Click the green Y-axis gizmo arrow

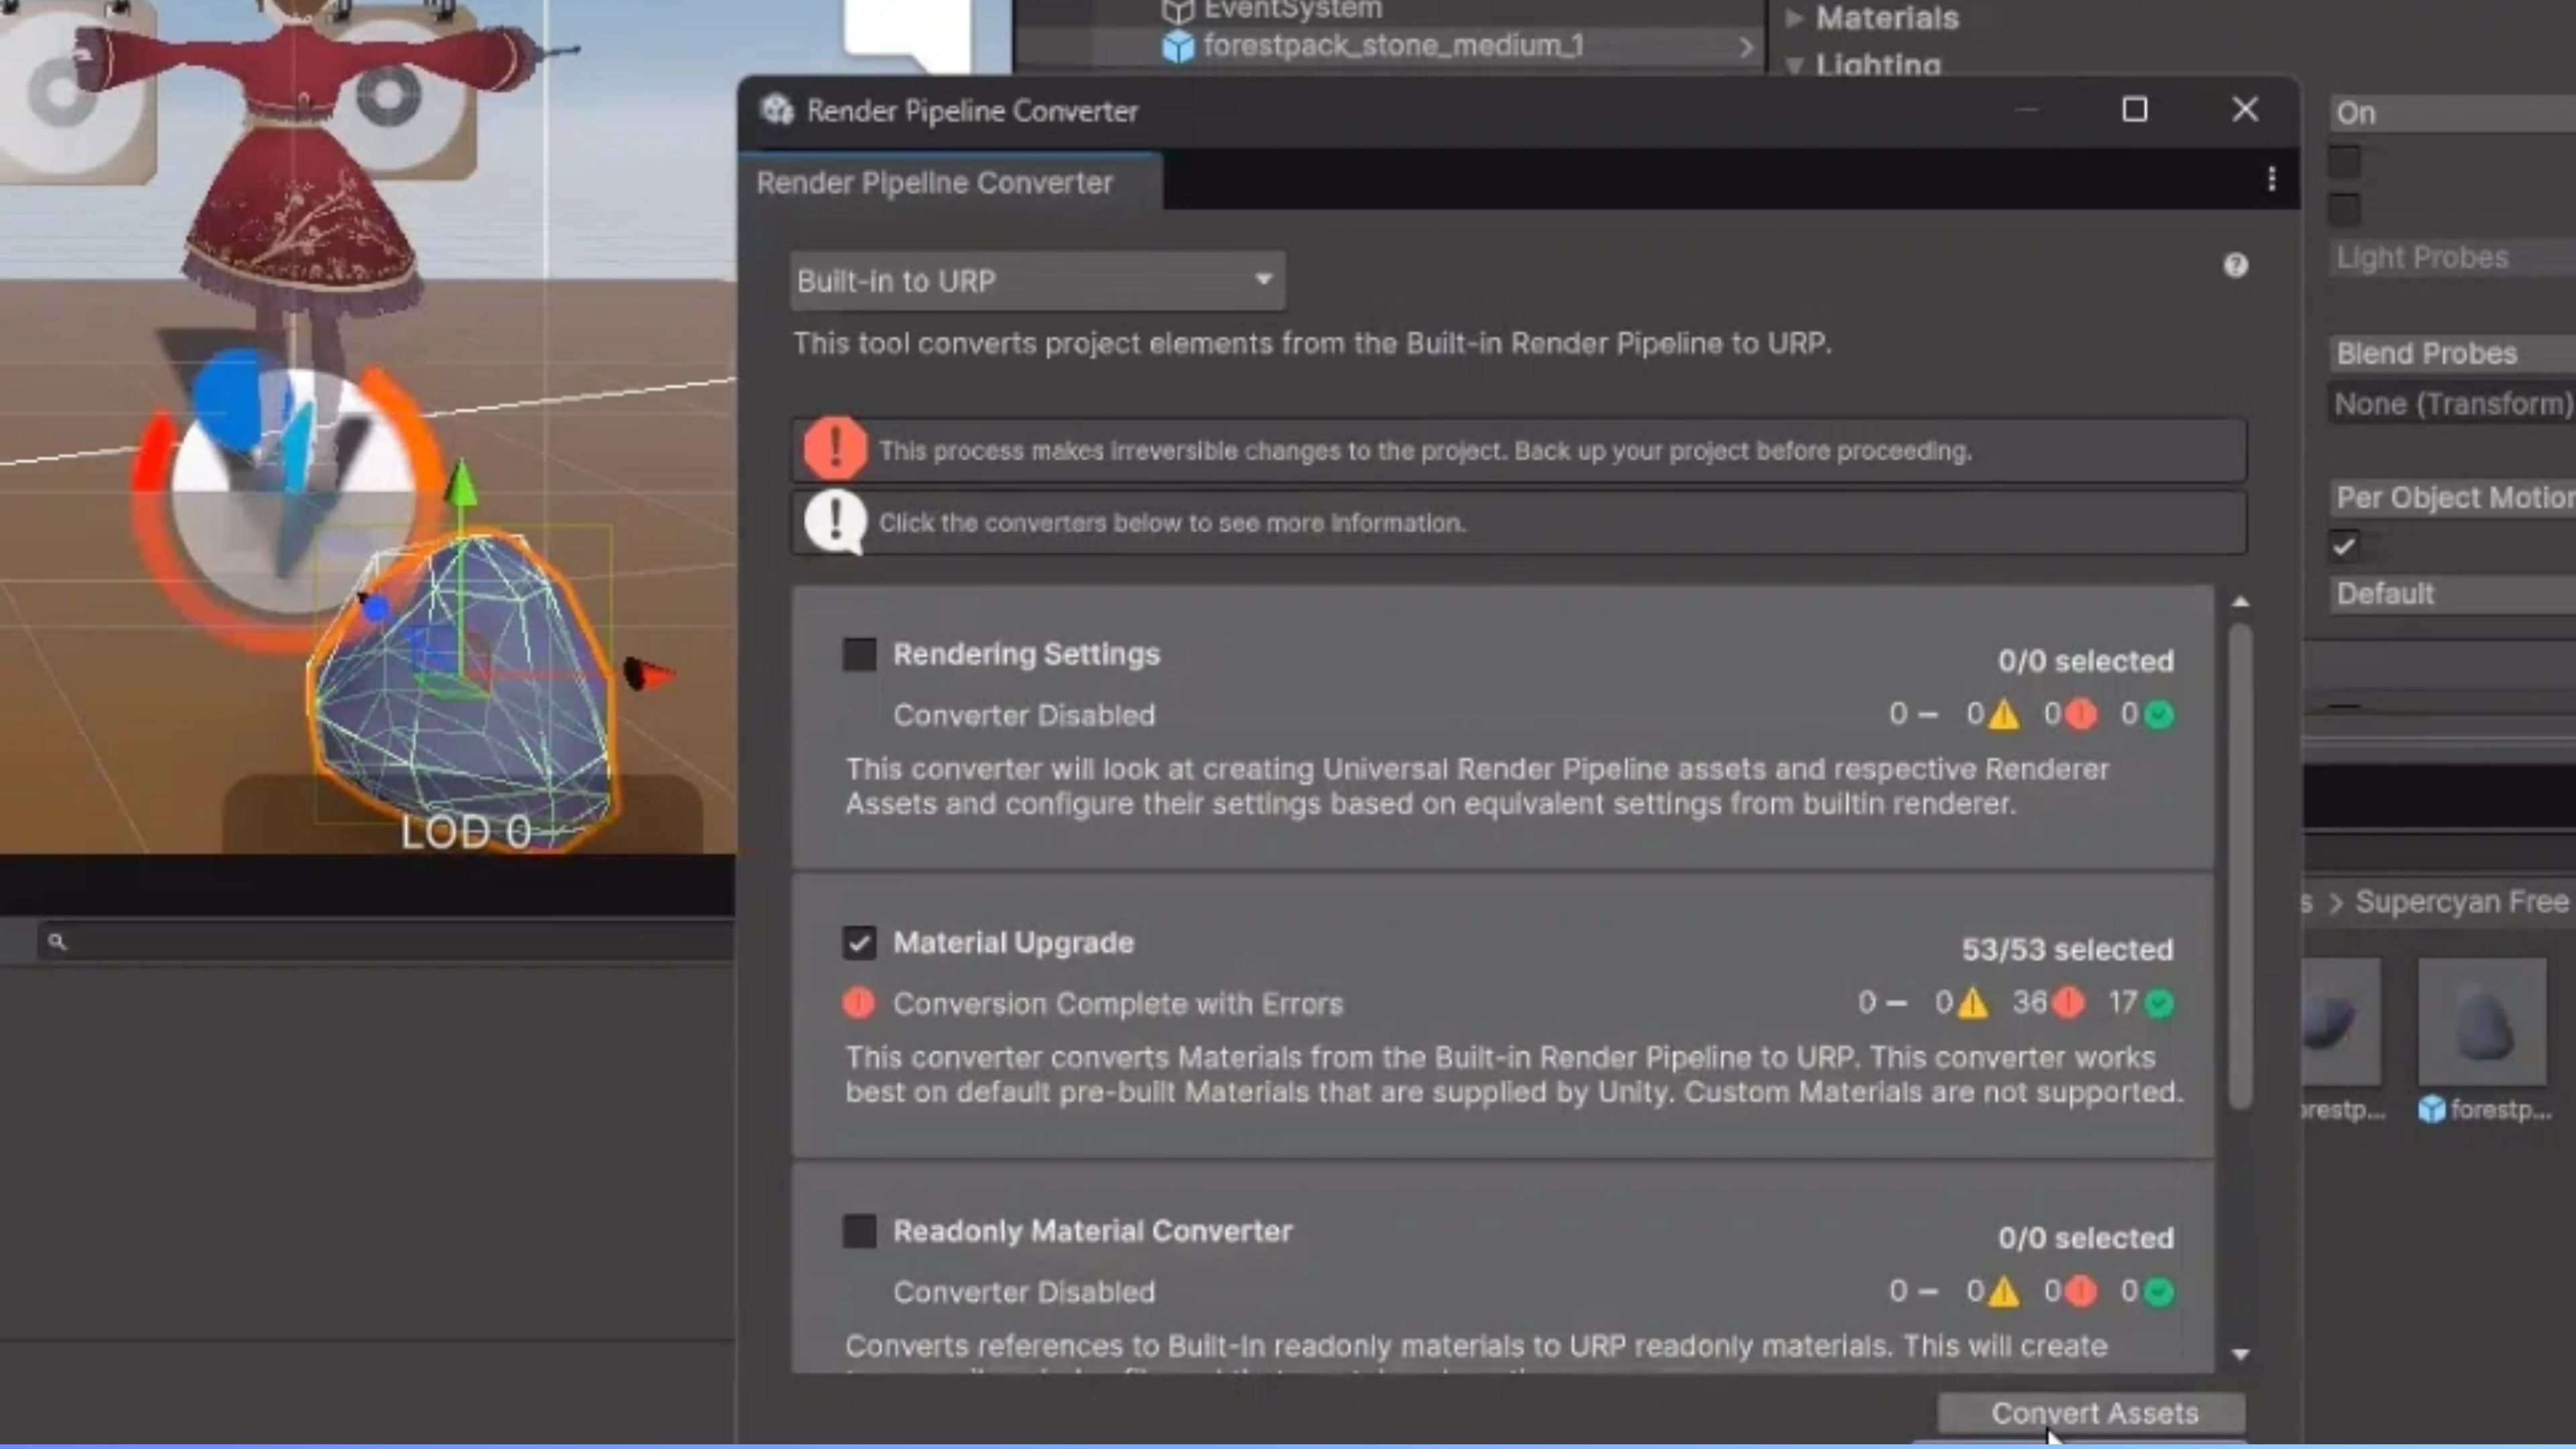[x=460, y=483]
